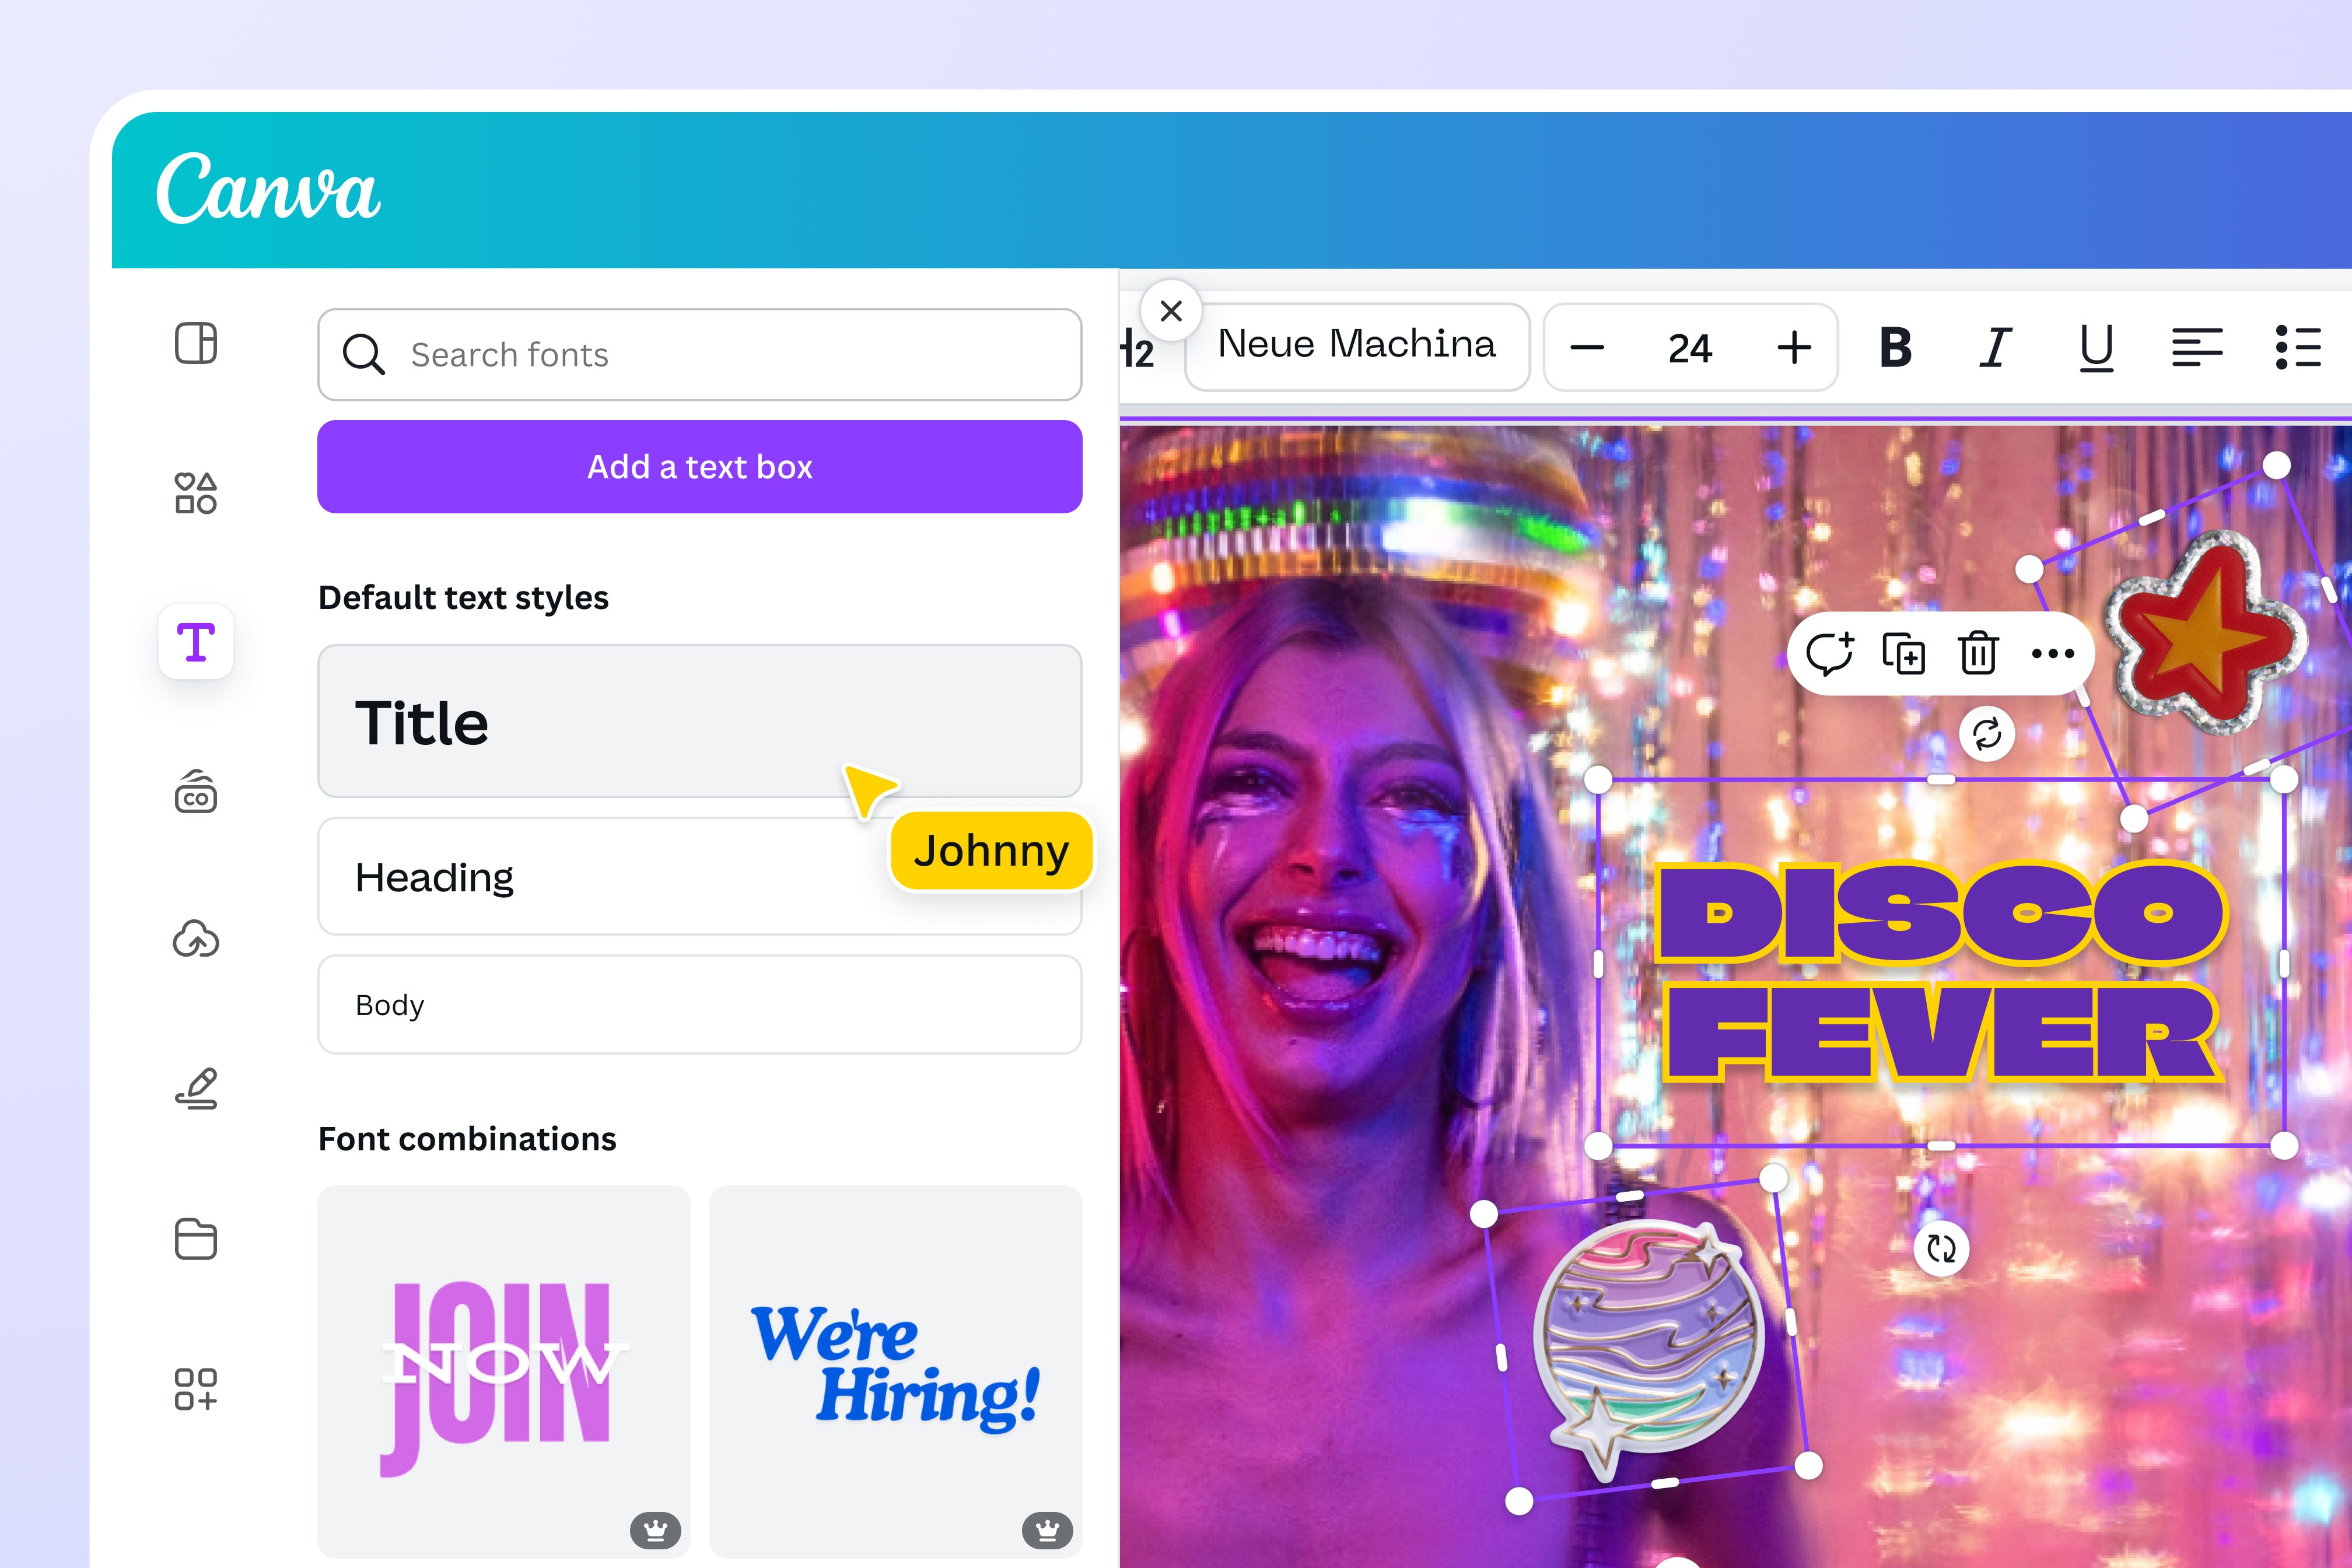Open more options for the element
Image resolution: width=2352 pixels, height=1568 pixels.
tap(2052, 652)
